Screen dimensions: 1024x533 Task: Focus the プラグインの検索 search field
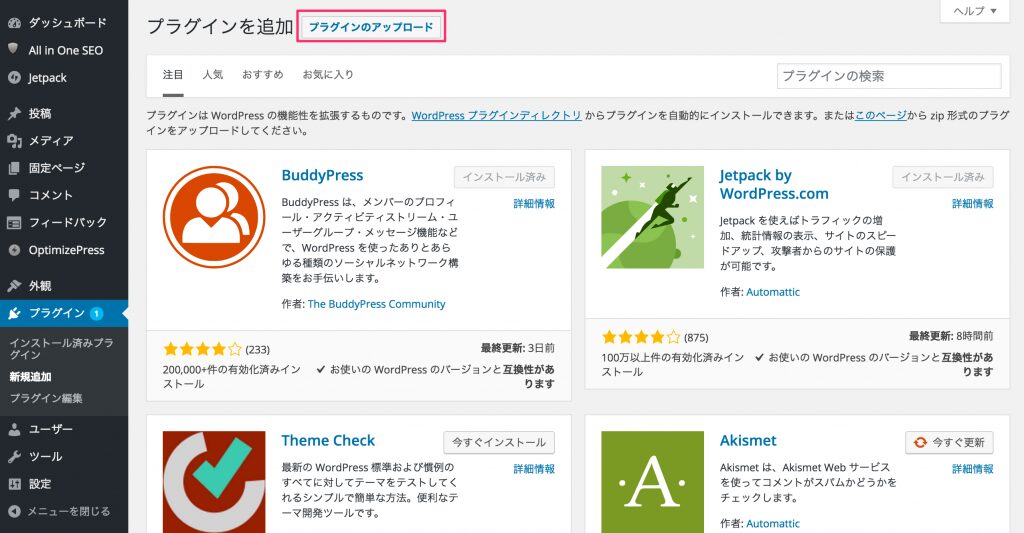(888, 76)
